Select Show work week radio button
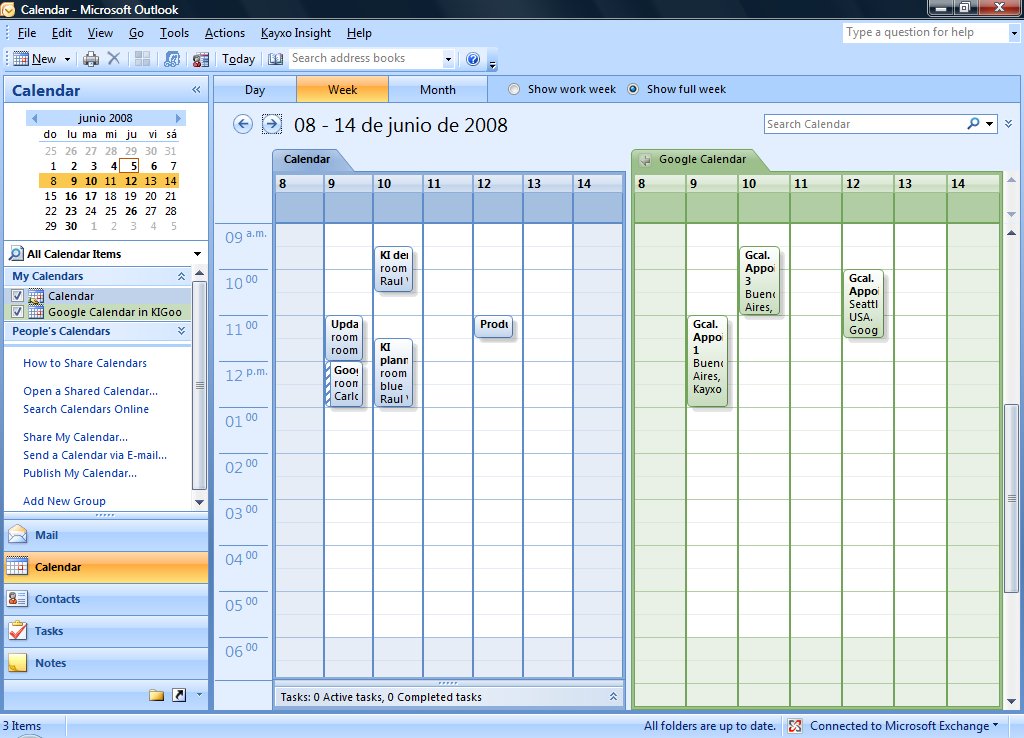This screenshot has width=1024, height=738. click(x=514, y=89)
